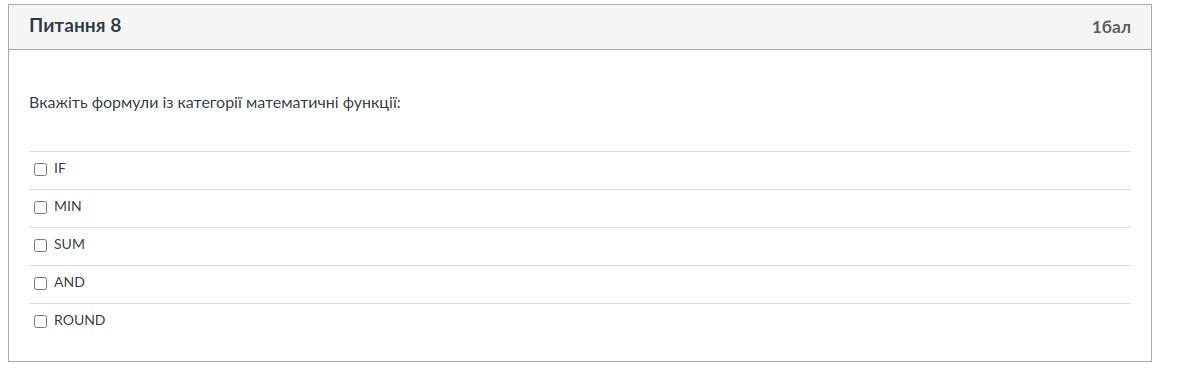Click the '1бал' points indicator
This screenshot has height=380, width=1180.
pos(1111,27)
